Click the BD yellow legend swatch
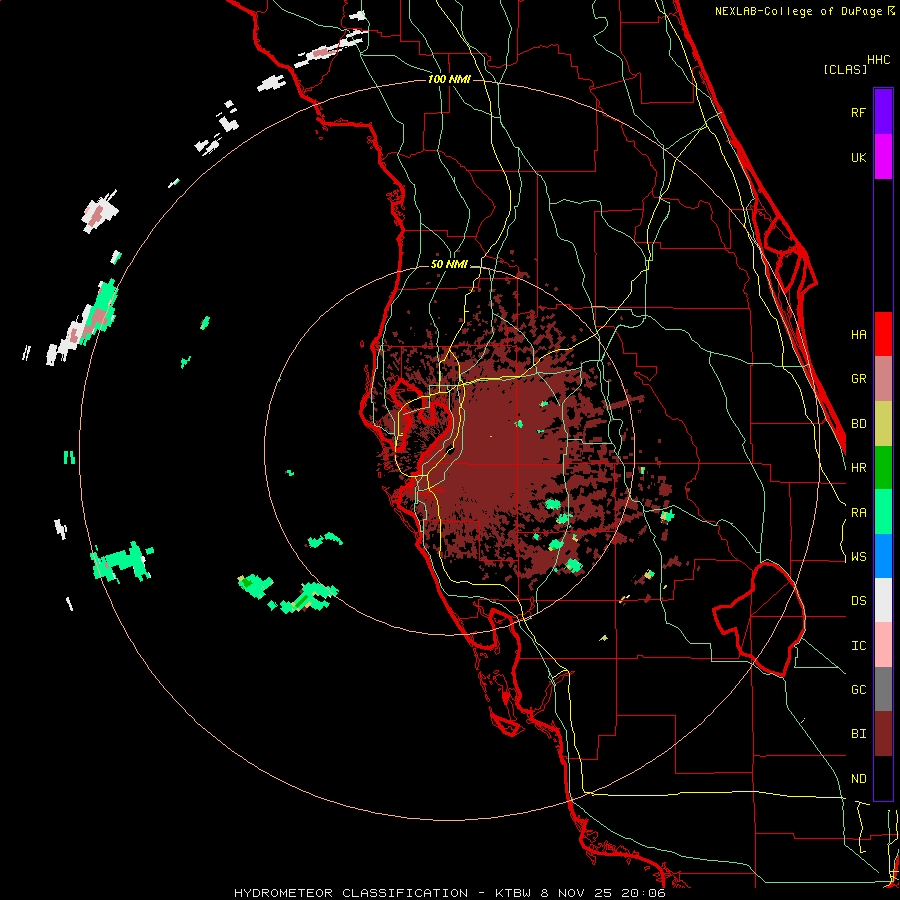The width and height of the screenshot is (900, 900). 883,424
